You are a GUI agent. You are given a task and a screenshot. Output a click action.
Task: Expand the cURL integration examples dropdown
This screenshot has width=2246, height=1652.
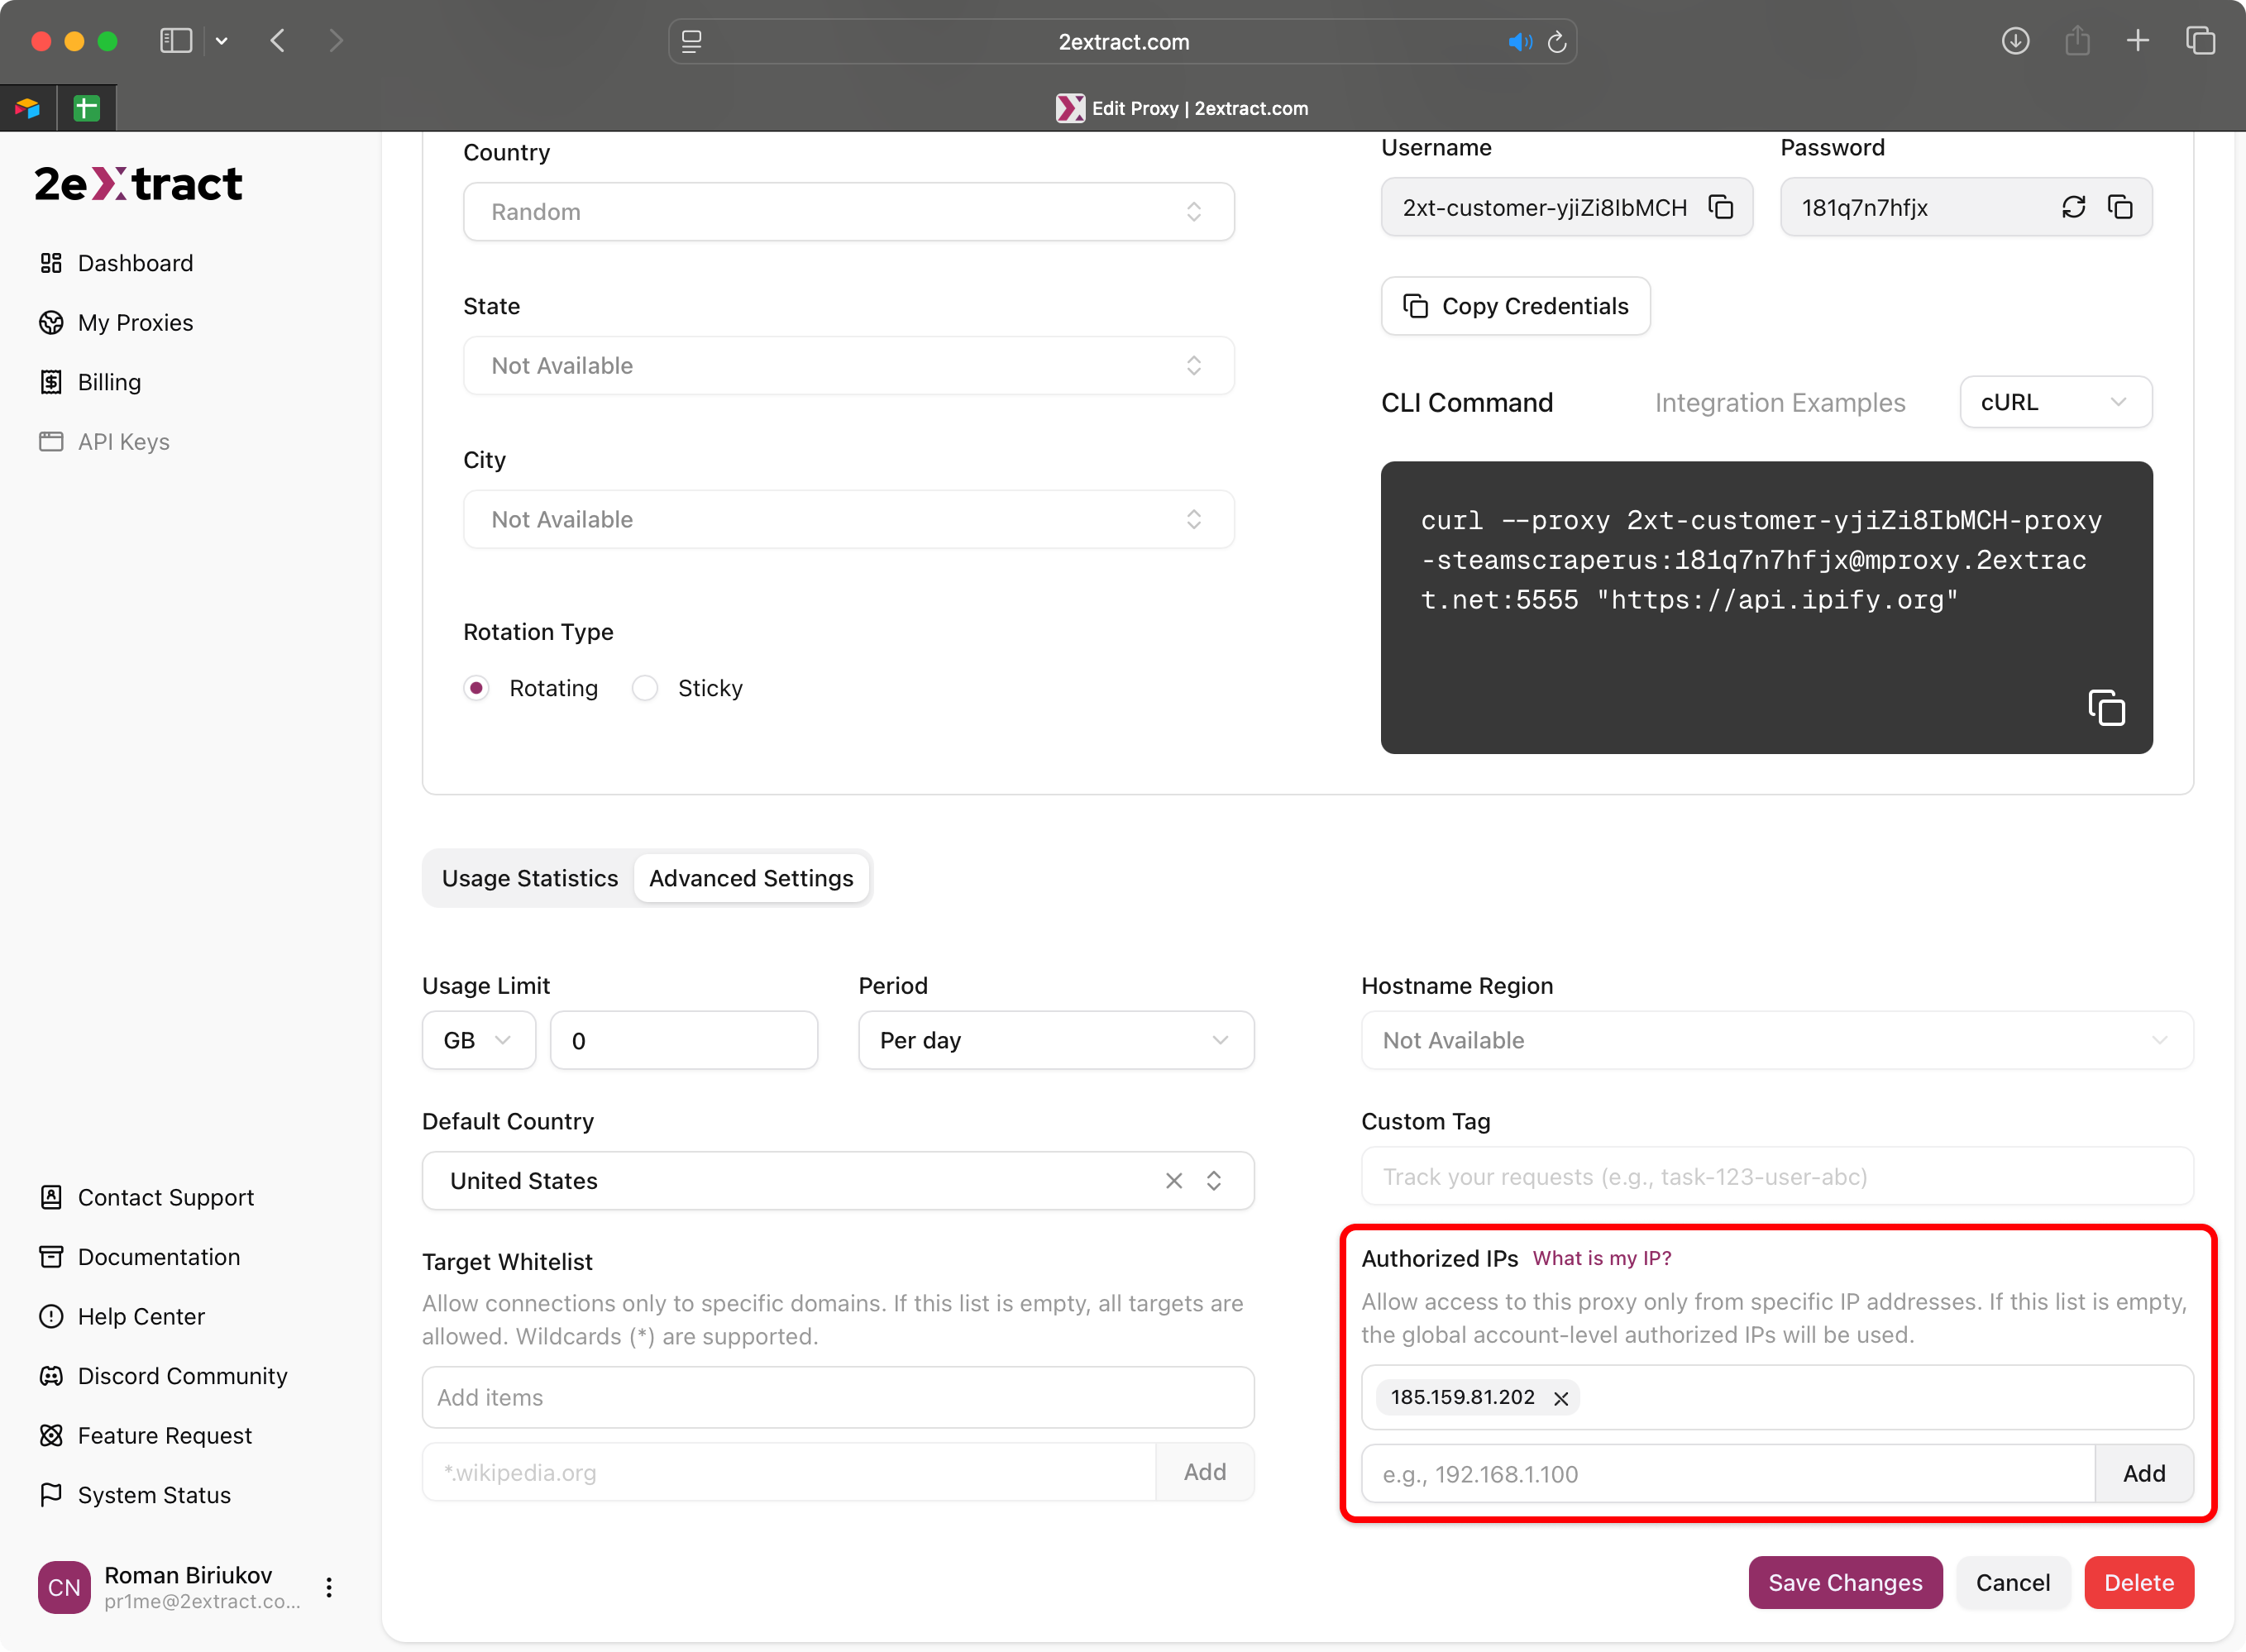tap(2055, 402)
